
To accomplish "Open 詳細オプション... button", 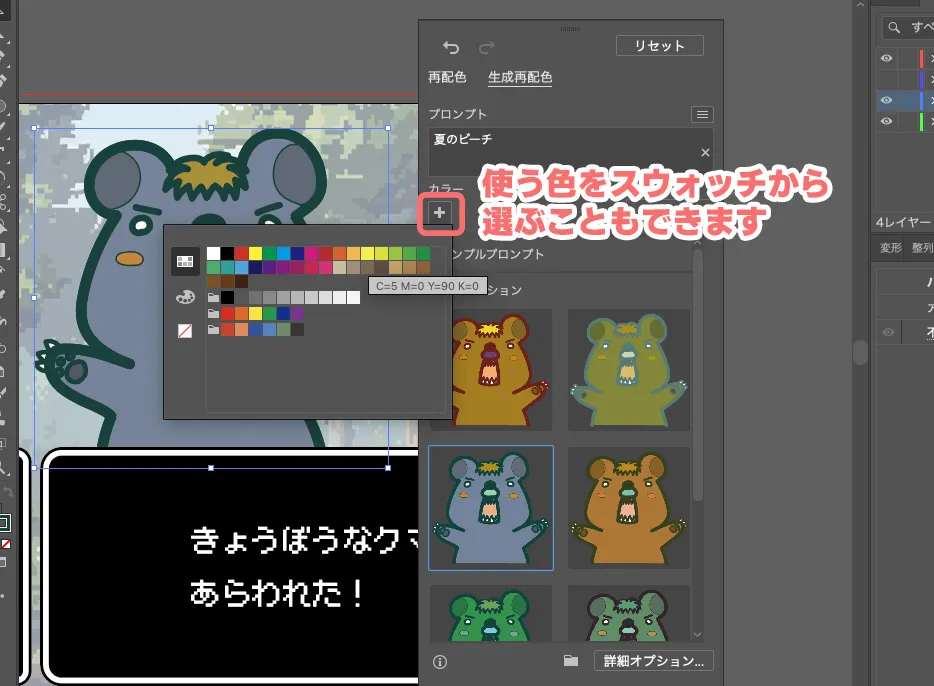I will (x=654, y=661).
